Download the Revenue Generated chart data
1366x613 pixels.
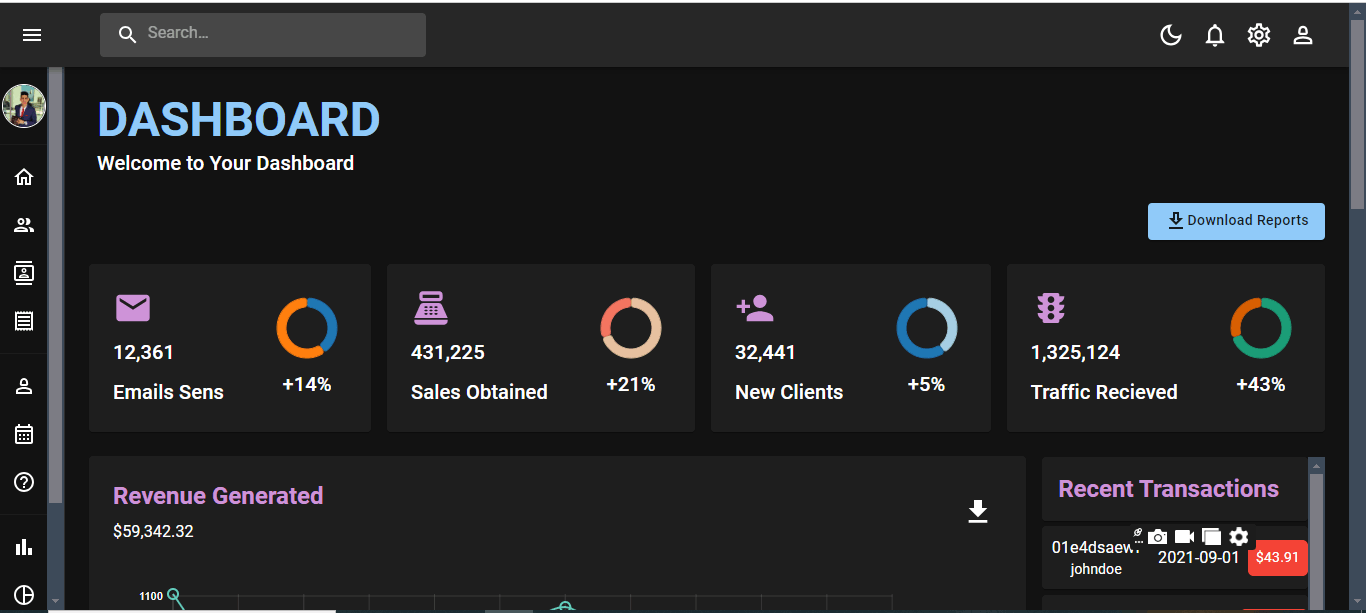977,511
